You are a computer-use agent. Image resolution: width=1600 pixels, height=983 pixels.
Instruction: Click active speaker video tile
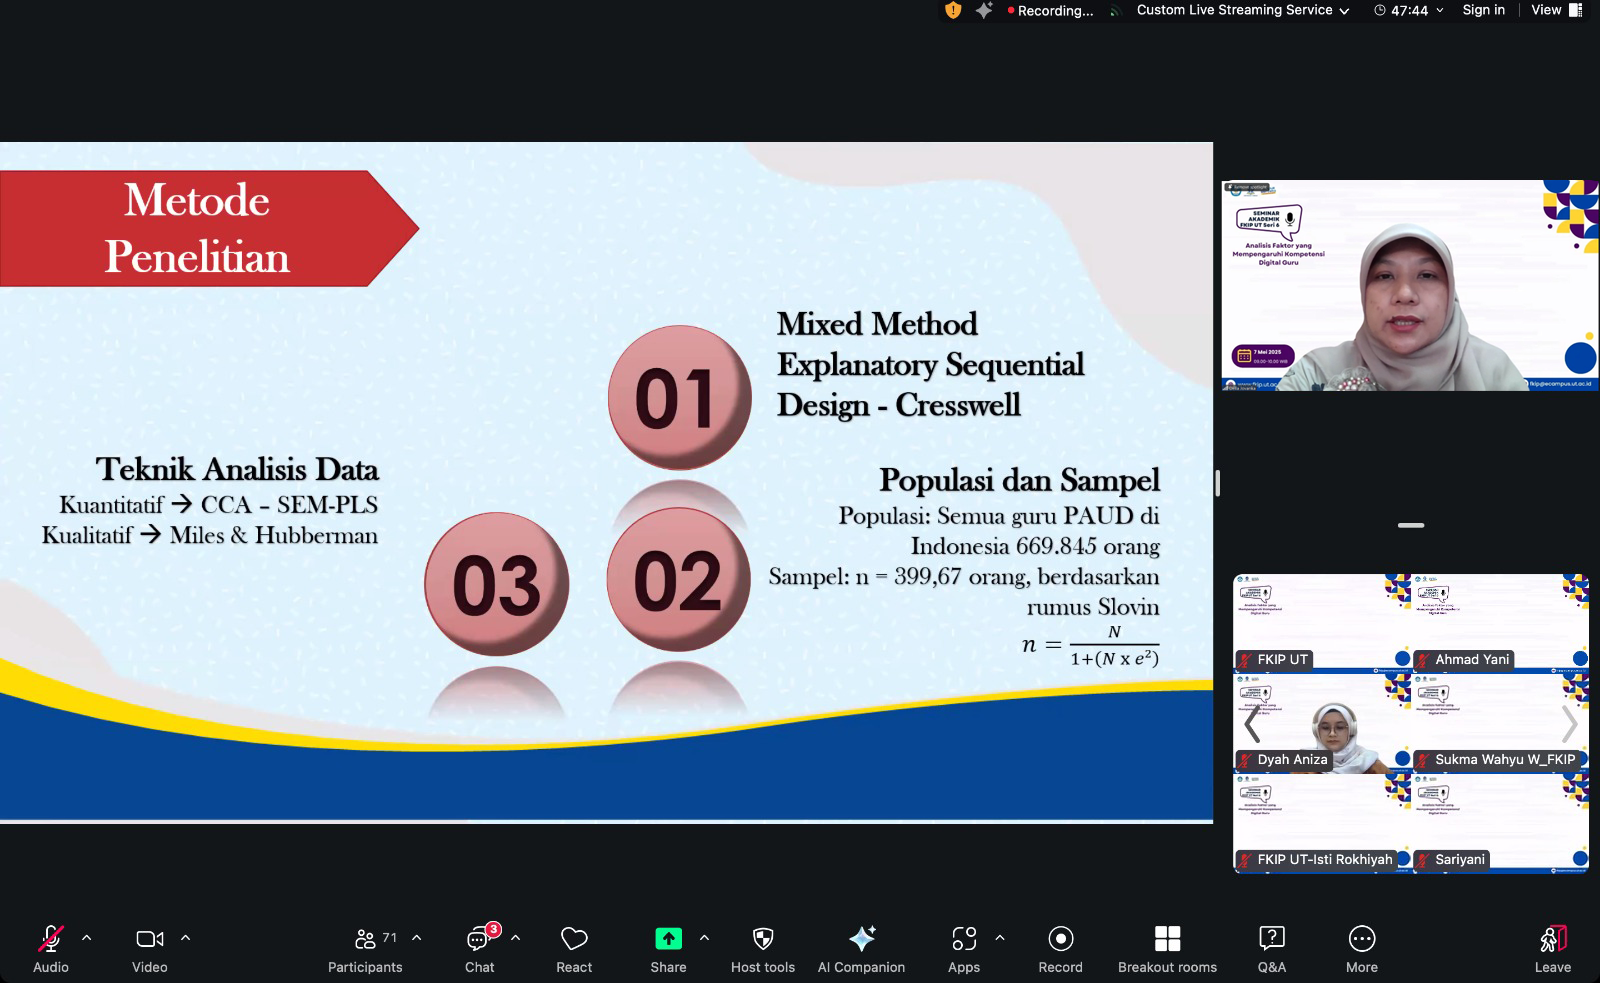(x=1410, y=285)
